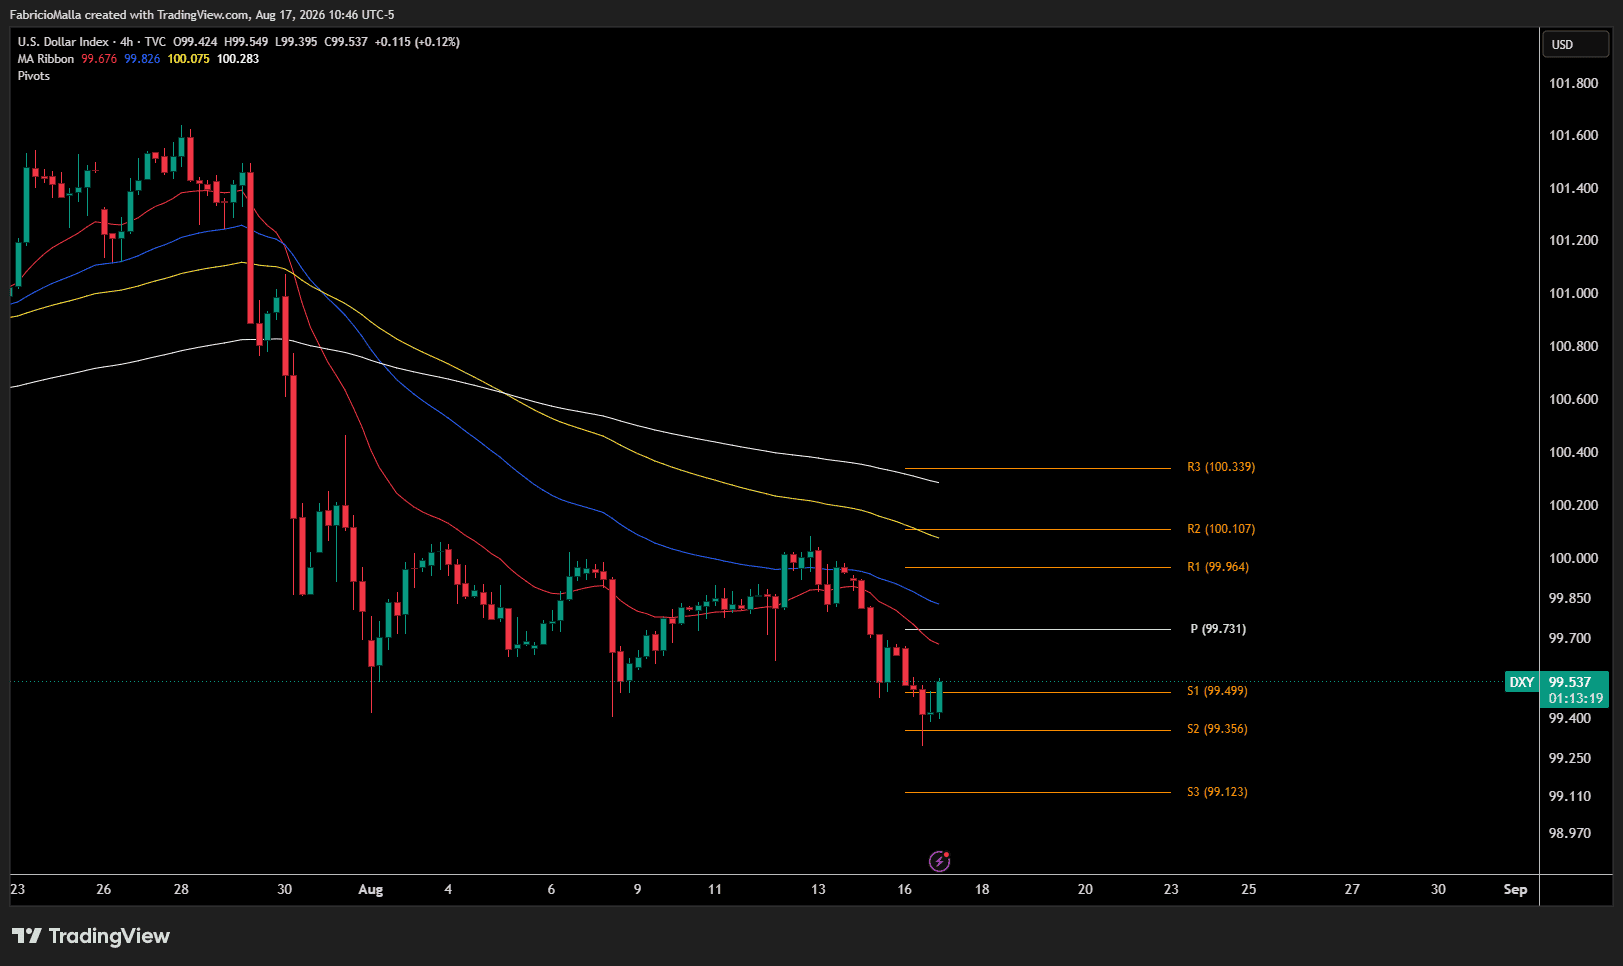Click the R3 (100.339) pivot label
Image resolution: width=1623 pixels, height=966 pixels.
[x=1221, y=467]
